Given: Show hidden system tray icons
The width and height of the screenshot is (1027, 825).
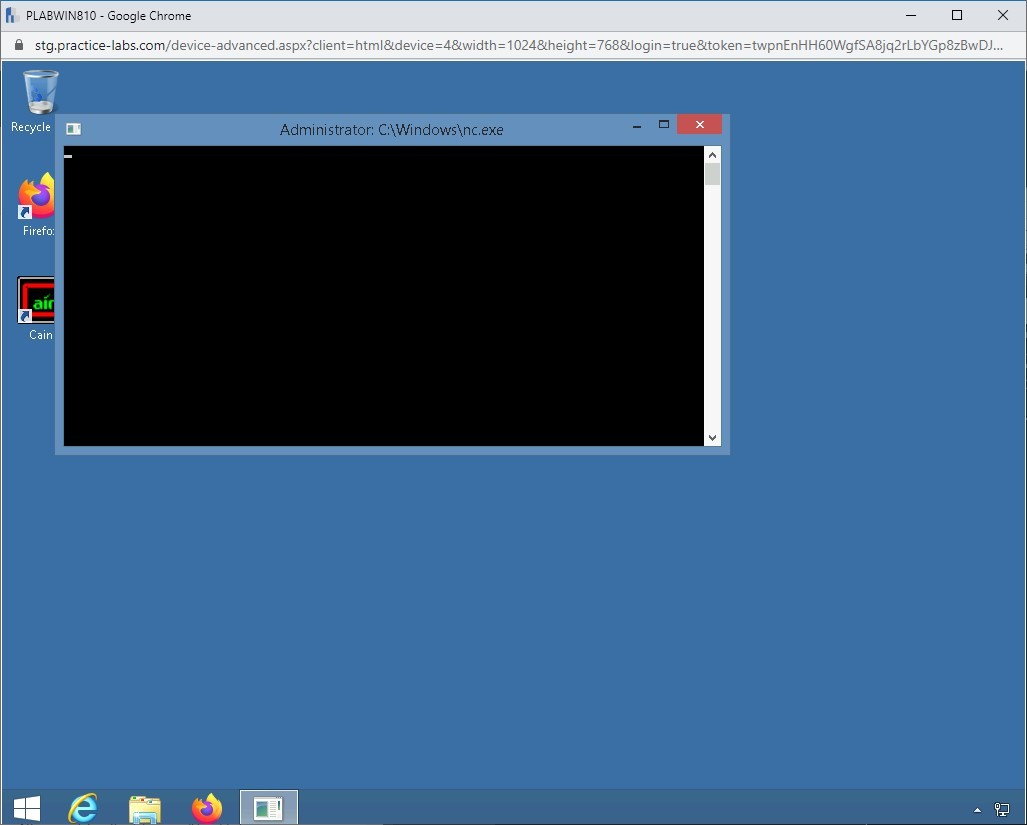Looking at the screenshot, I should [x=977, y=809].
